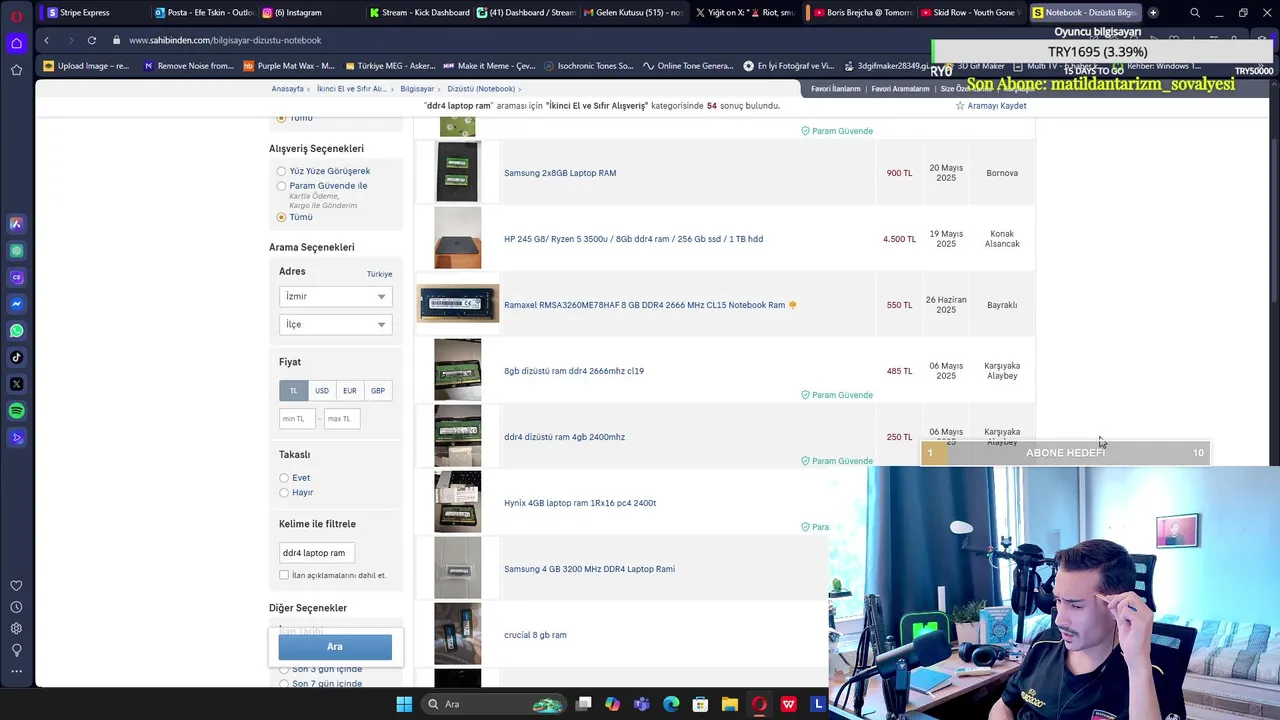Switch to Gelen Kutusu tab
Screen dimensions: 1280x720
[632, 13]
